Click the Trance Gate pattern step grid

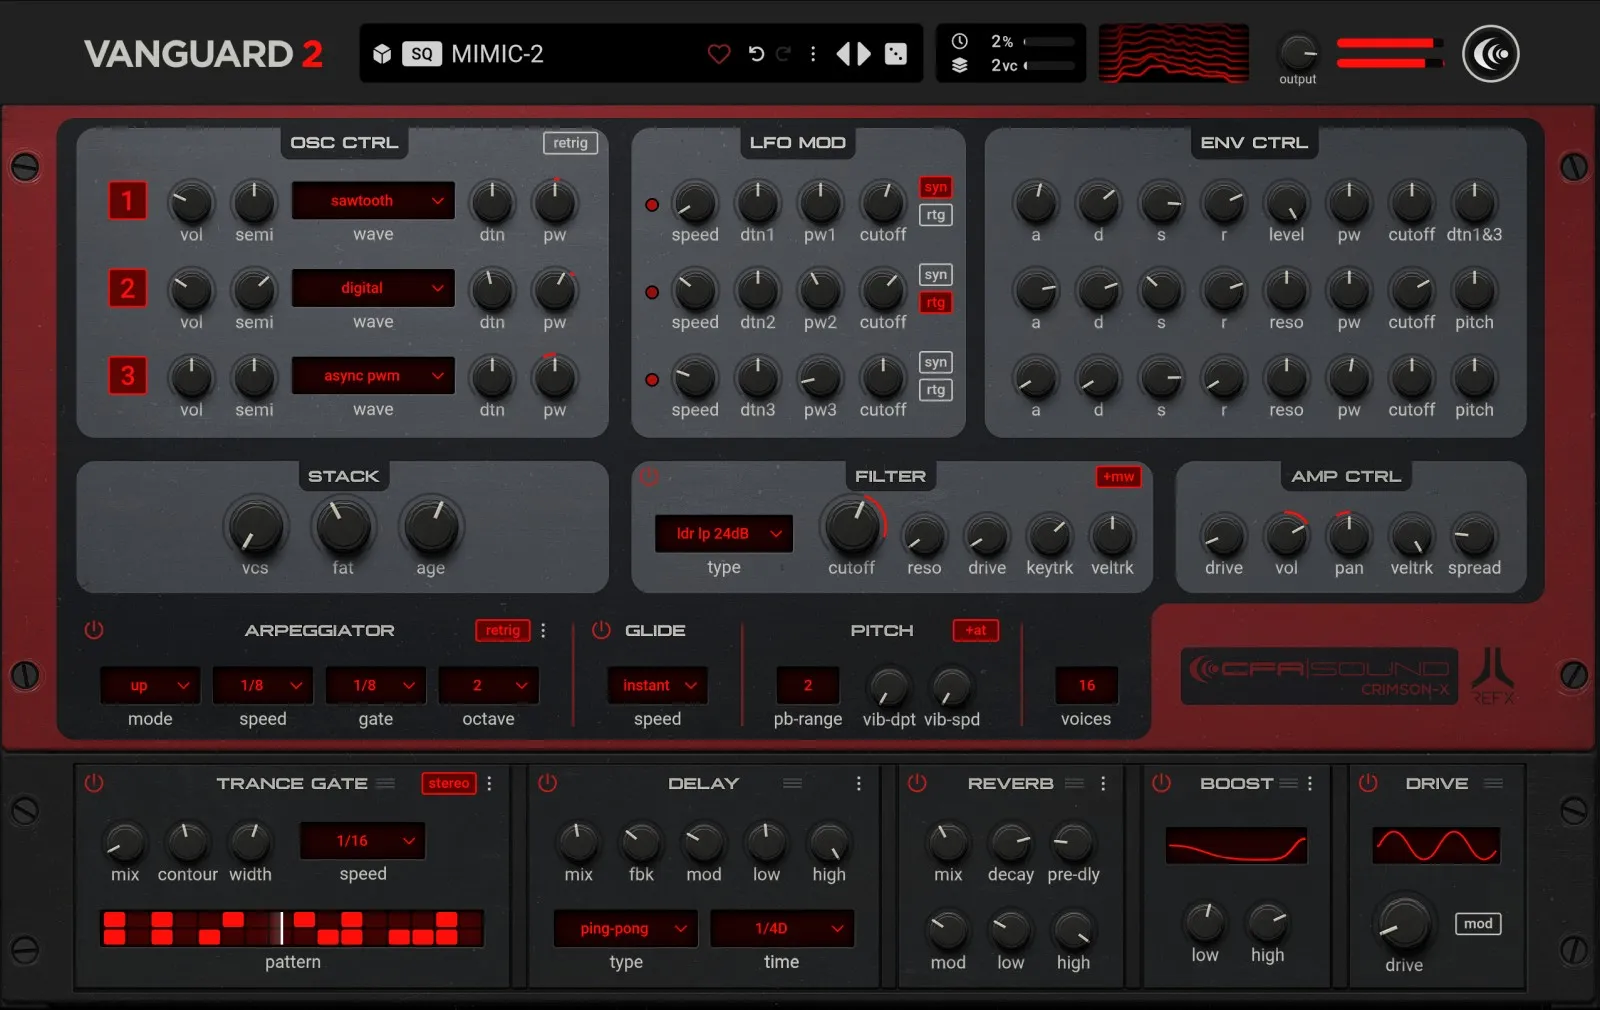click(292, 928)
